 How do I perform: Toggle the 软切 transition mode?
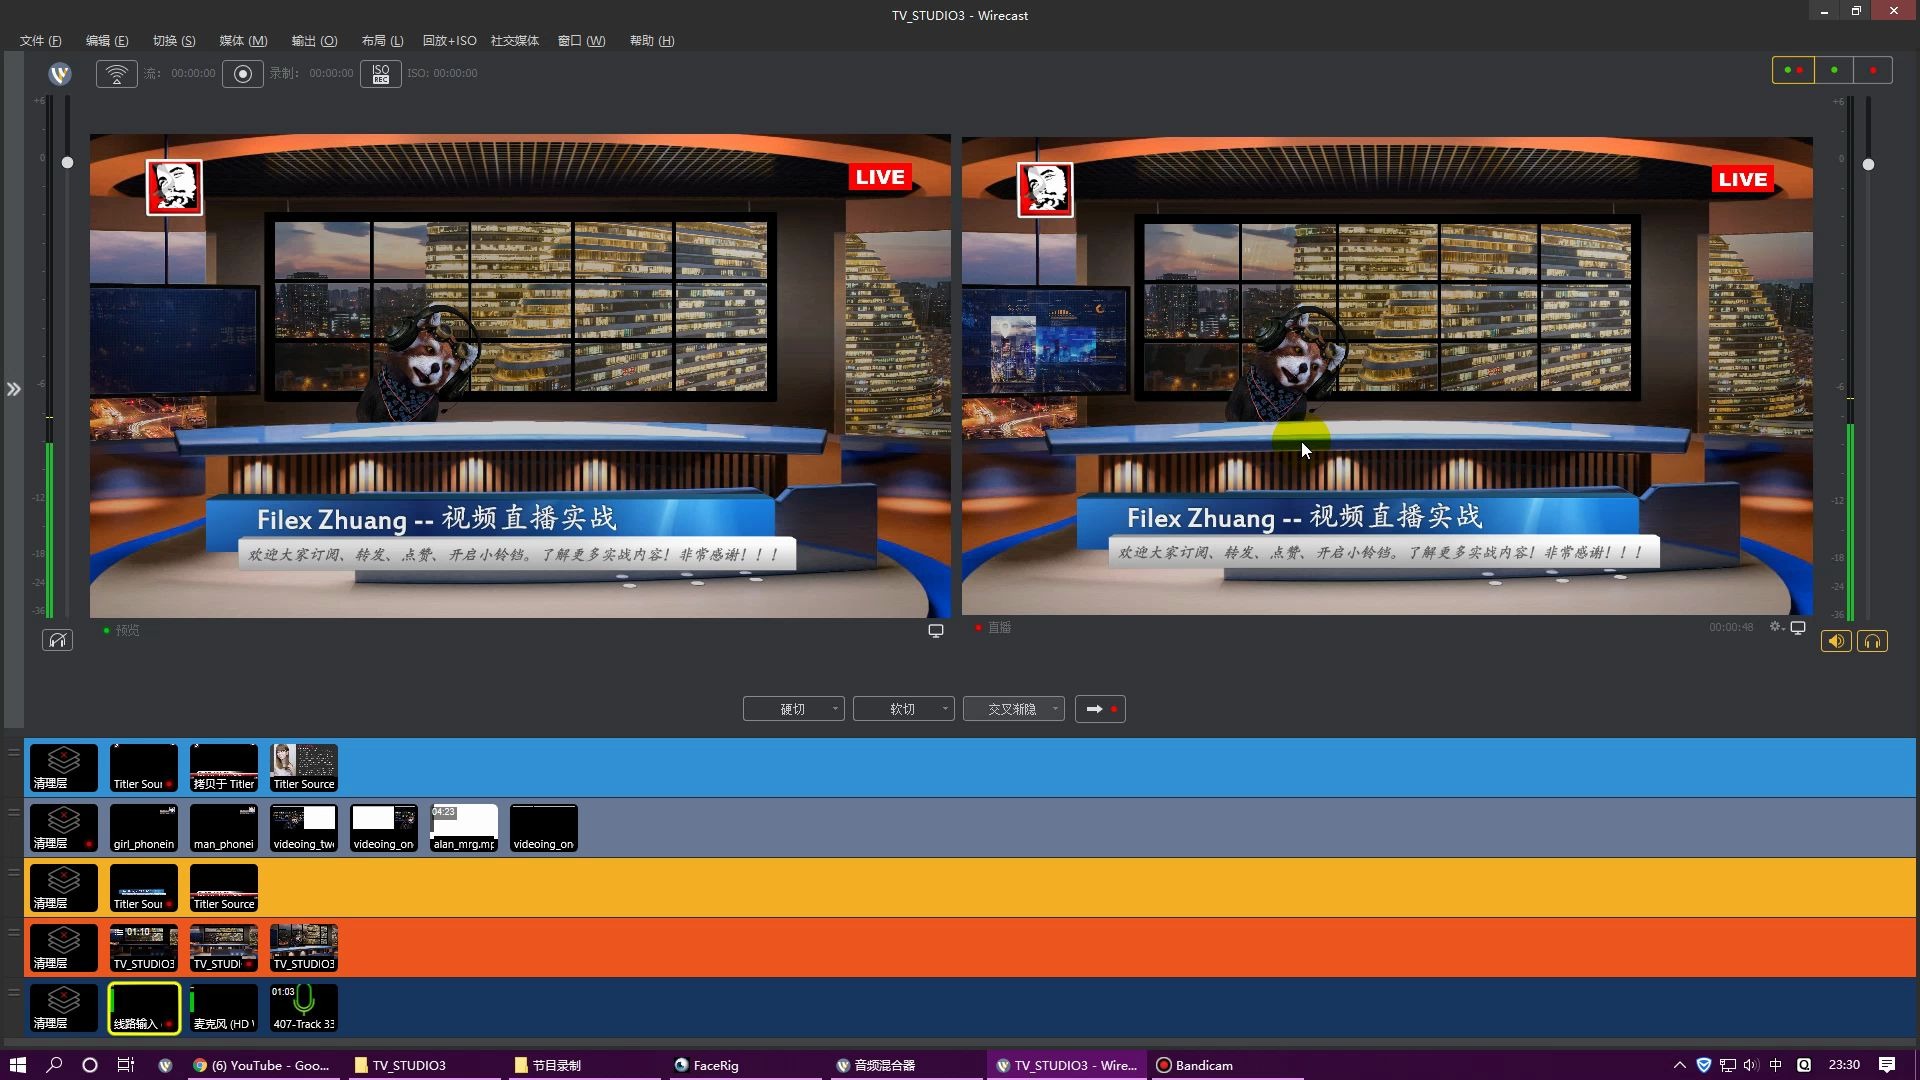point(902,709)
